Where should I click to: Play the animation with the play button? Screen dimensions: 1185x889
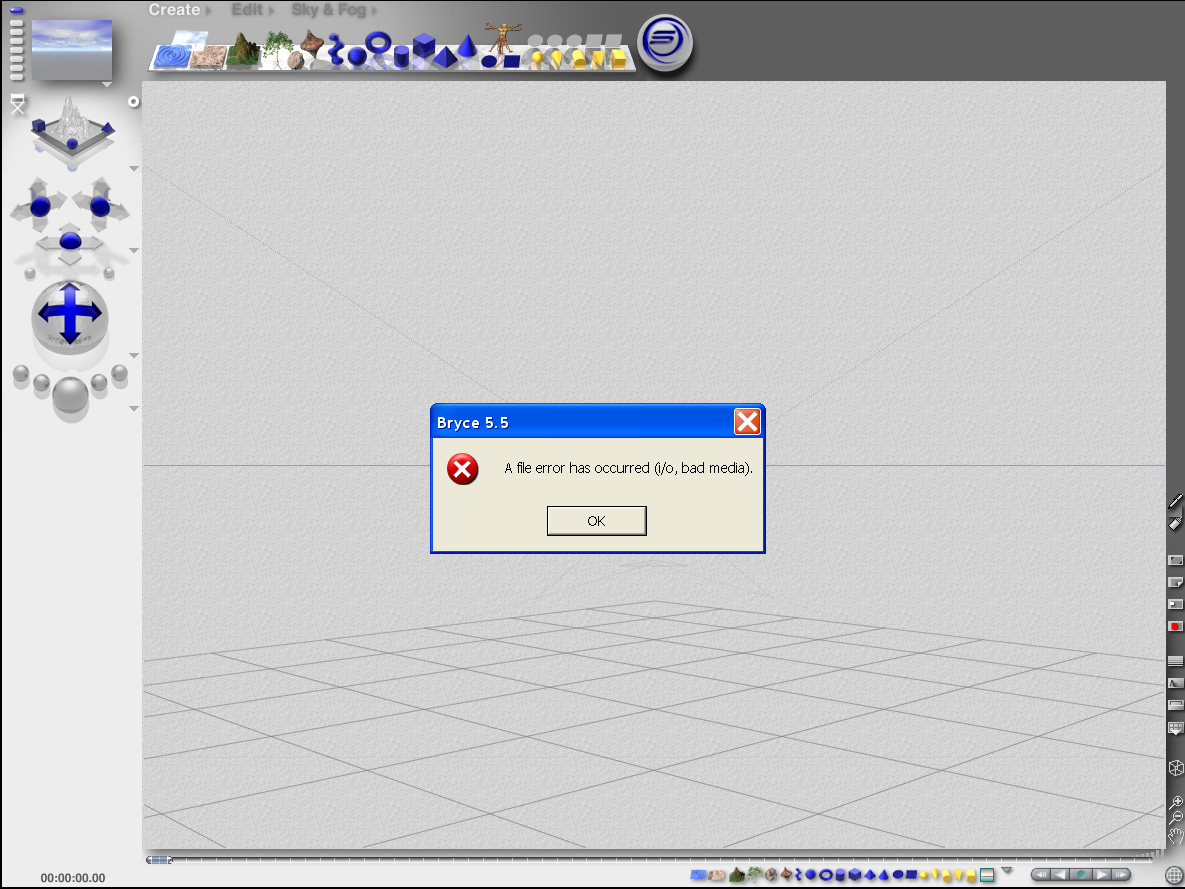pyautogui.click(x=1102, y=875)
